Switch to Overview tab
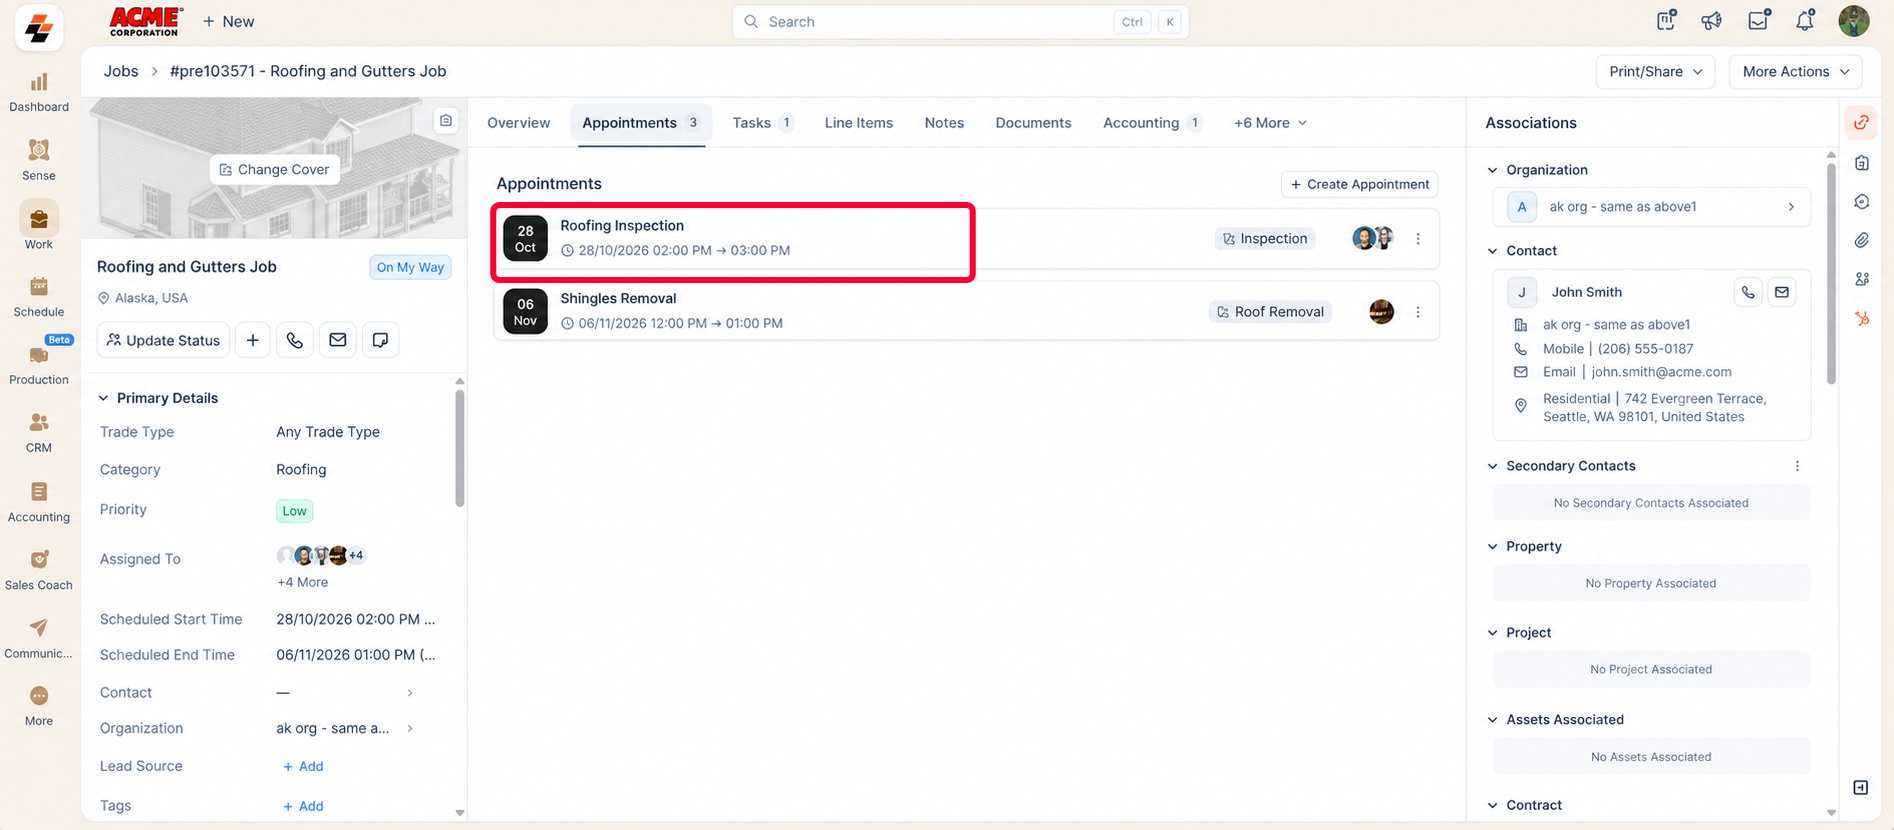This screenshot has height=830, width=1894. (x=519, y=123)
